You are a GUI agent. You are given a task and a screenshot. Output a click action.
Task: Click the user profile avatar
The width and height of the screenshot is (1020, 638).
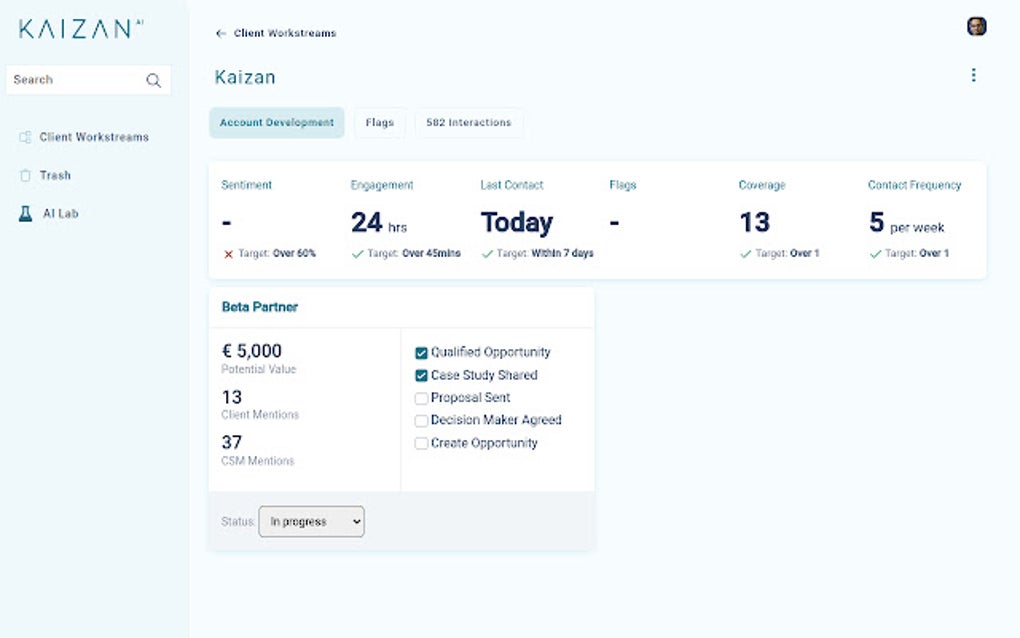[x=975, y=25]
